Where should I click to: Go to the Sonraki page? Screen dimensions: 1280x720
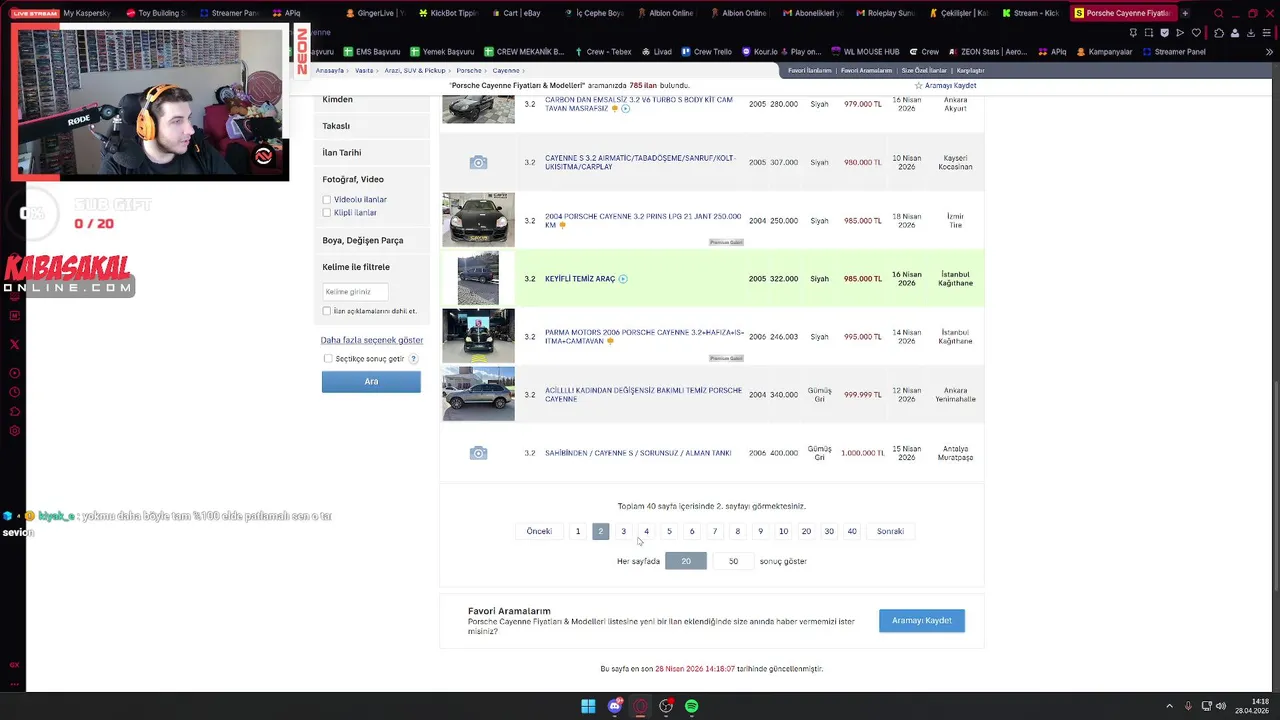(x=890, y=532)
